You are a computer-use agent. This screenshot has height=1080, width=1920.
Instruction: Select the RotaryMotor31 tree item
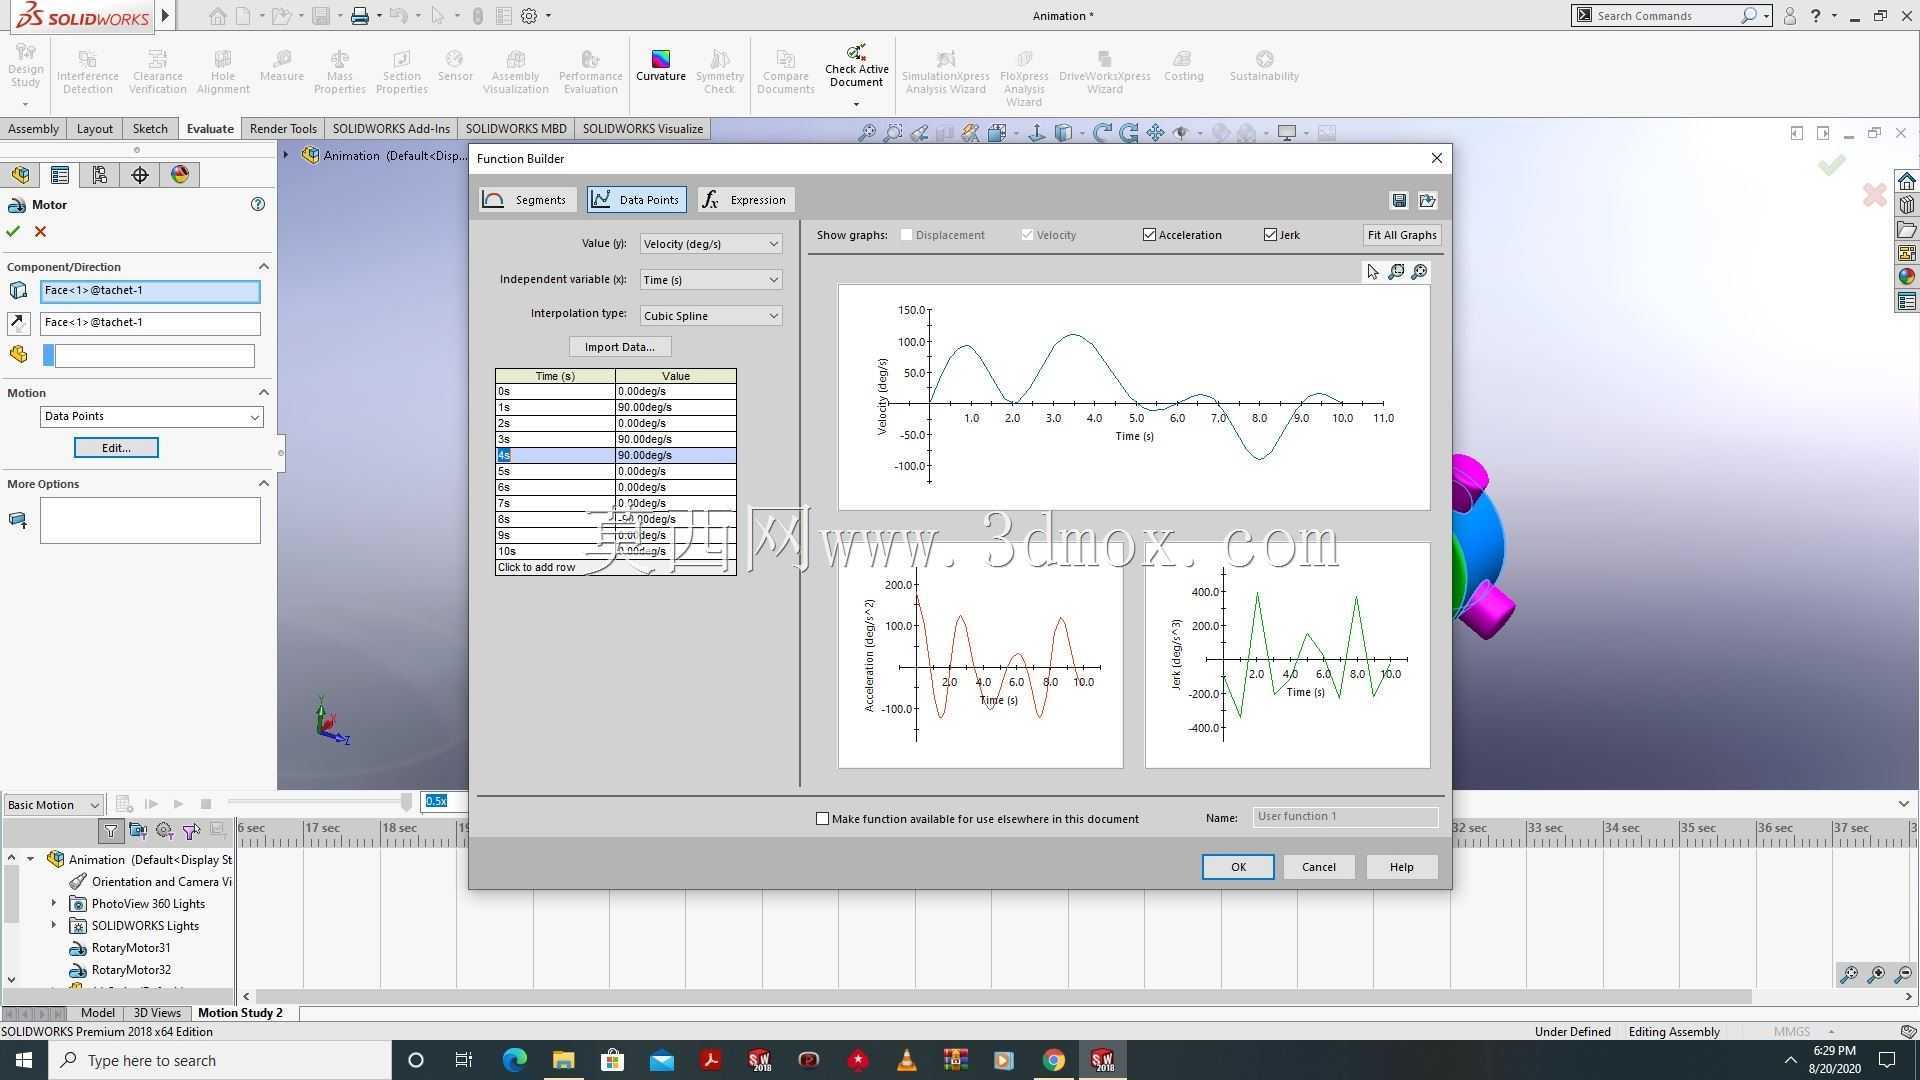click(131, 948)
